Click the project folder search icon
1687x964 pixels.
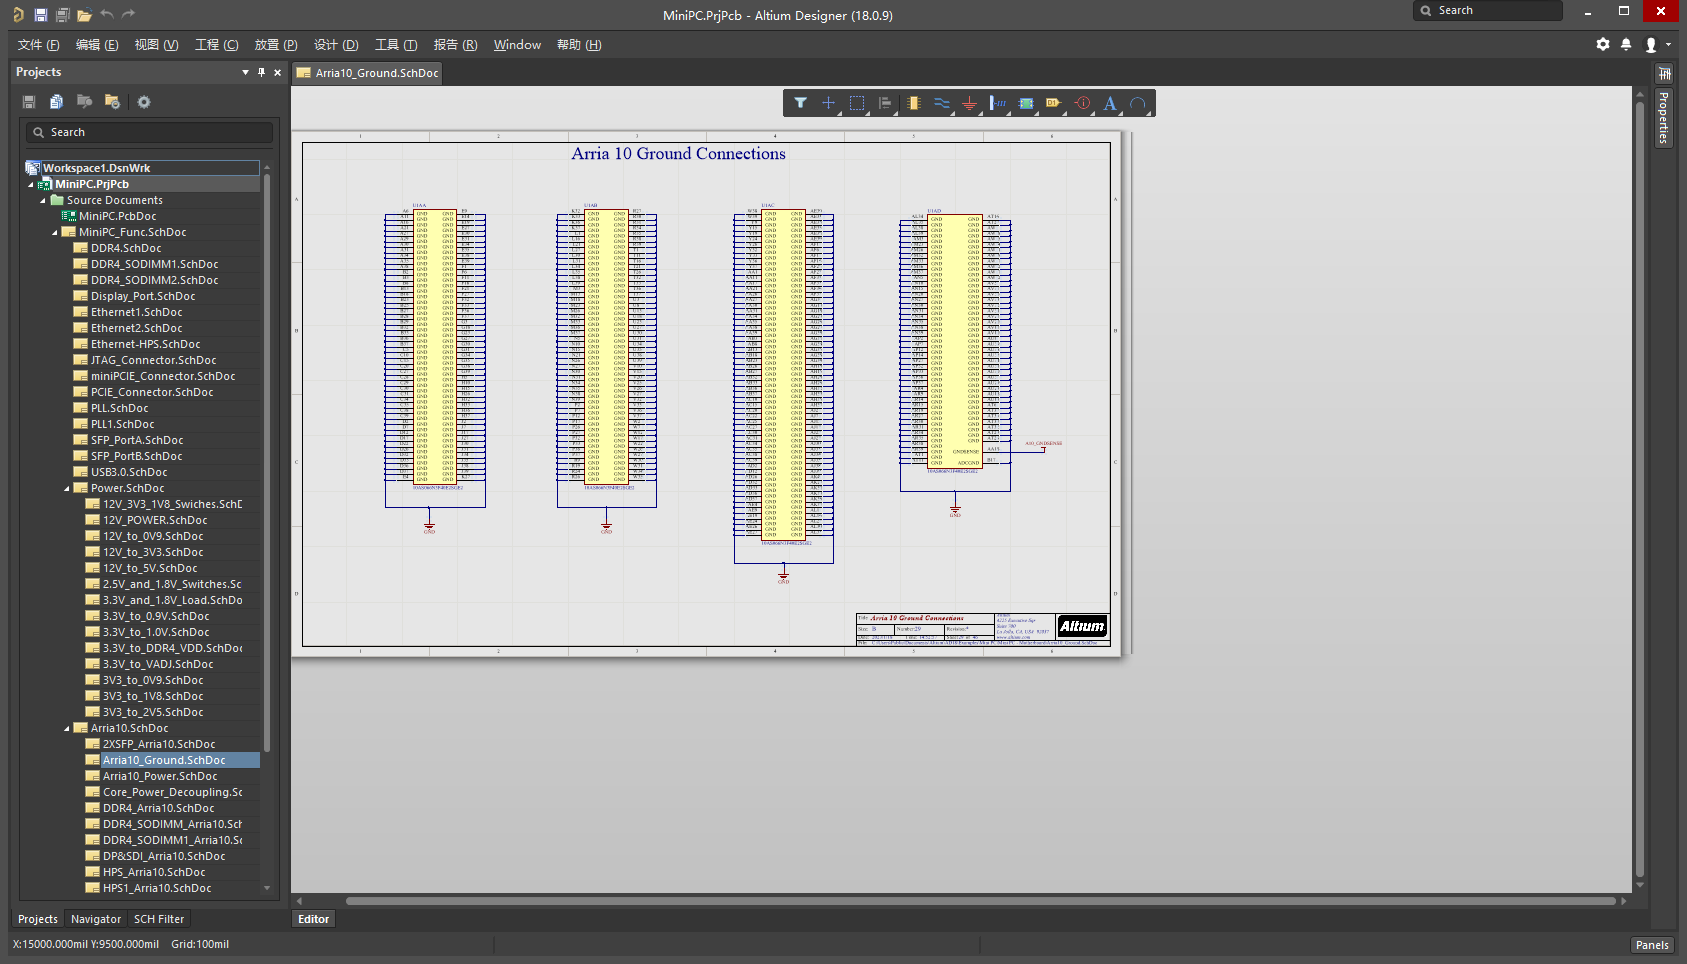coord(85,102)
